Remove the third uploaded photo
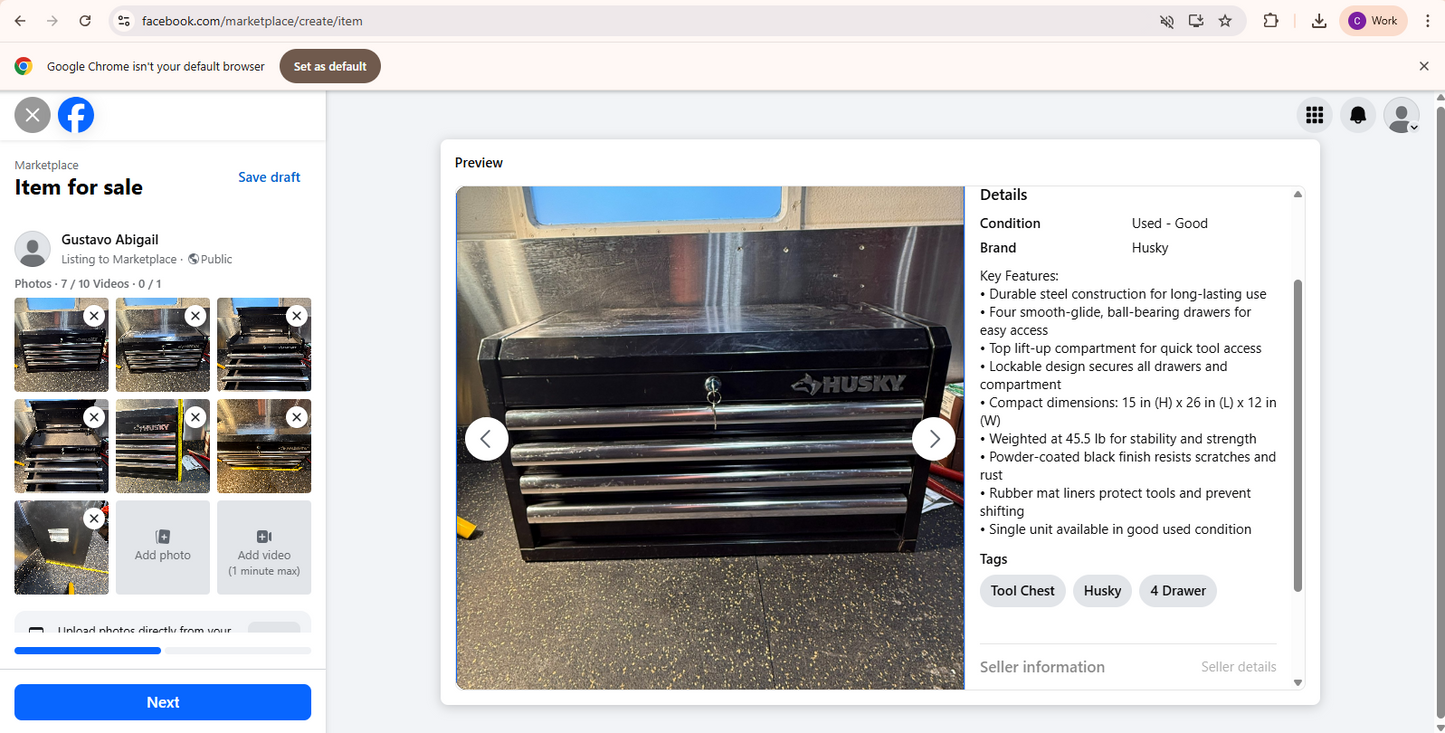 click(296, 316)
